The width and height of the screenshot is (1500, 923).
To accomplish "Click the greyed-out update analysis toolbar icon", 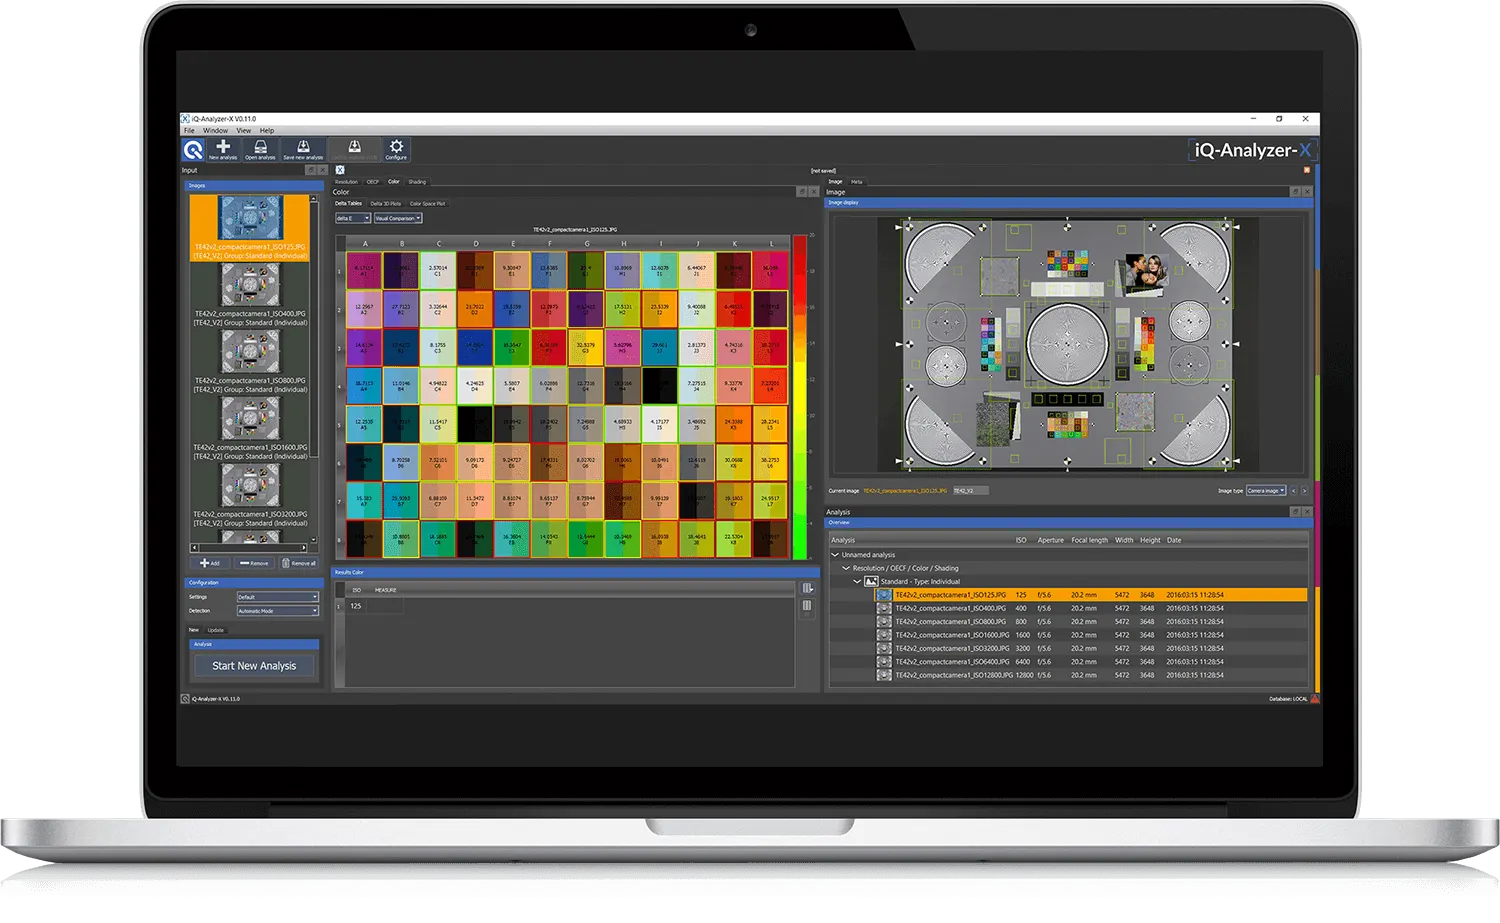I will pos(354,150).
